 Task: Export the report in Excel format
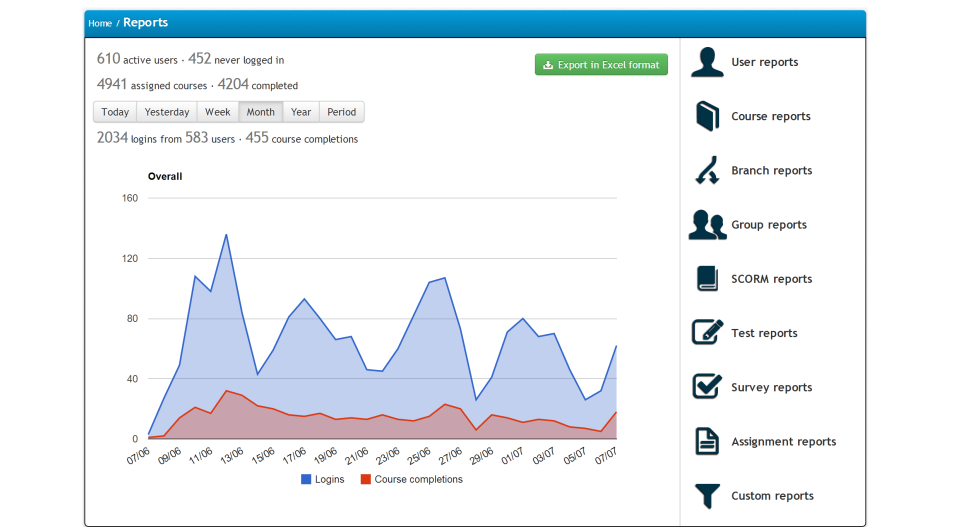pos(601,64)
